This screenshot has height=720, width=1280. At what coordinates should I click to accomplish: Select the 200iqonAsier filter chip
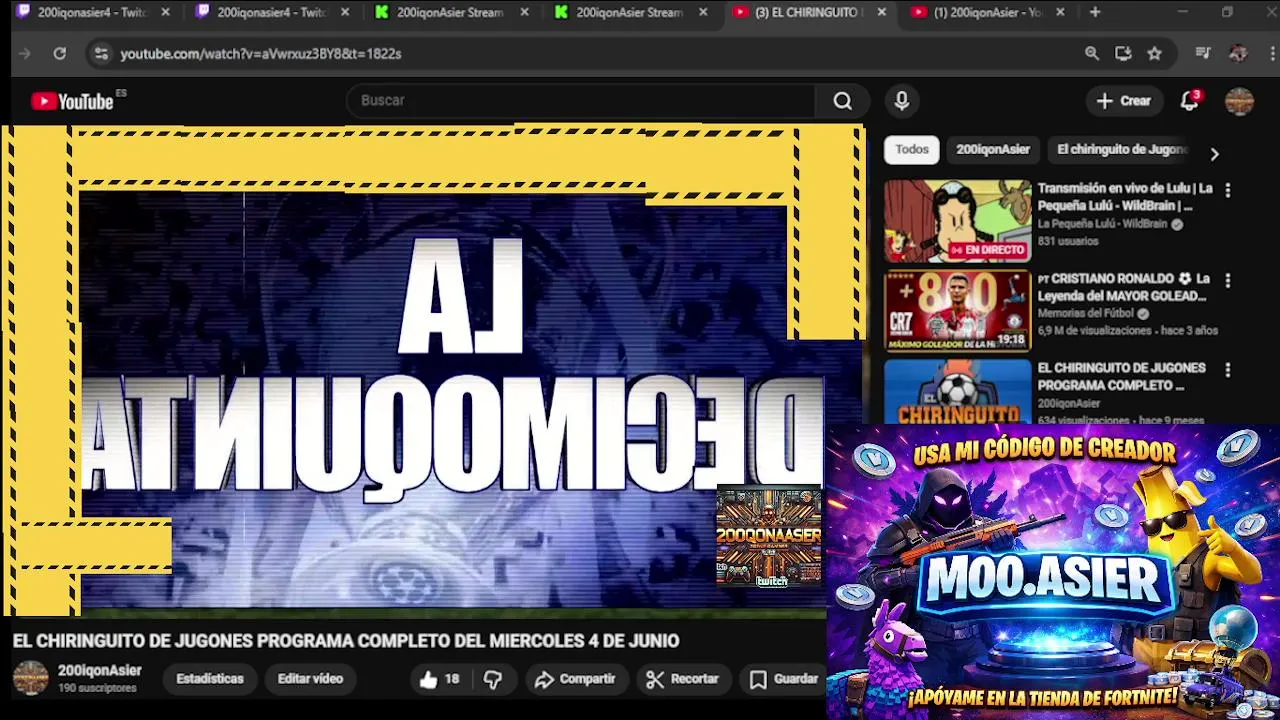pyautogui.click(x=993, y=150)
